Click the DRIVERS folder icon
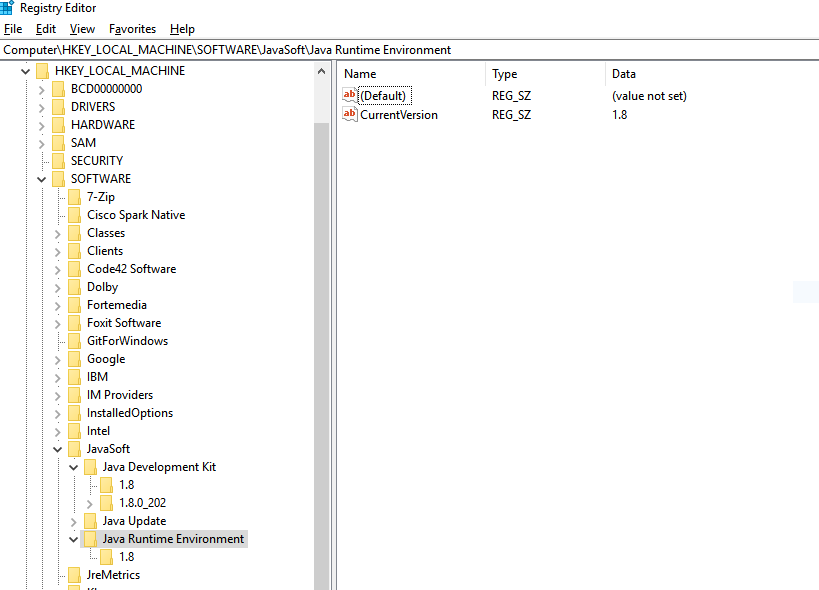Screen dimensions: 819x590 pos(58,107)
